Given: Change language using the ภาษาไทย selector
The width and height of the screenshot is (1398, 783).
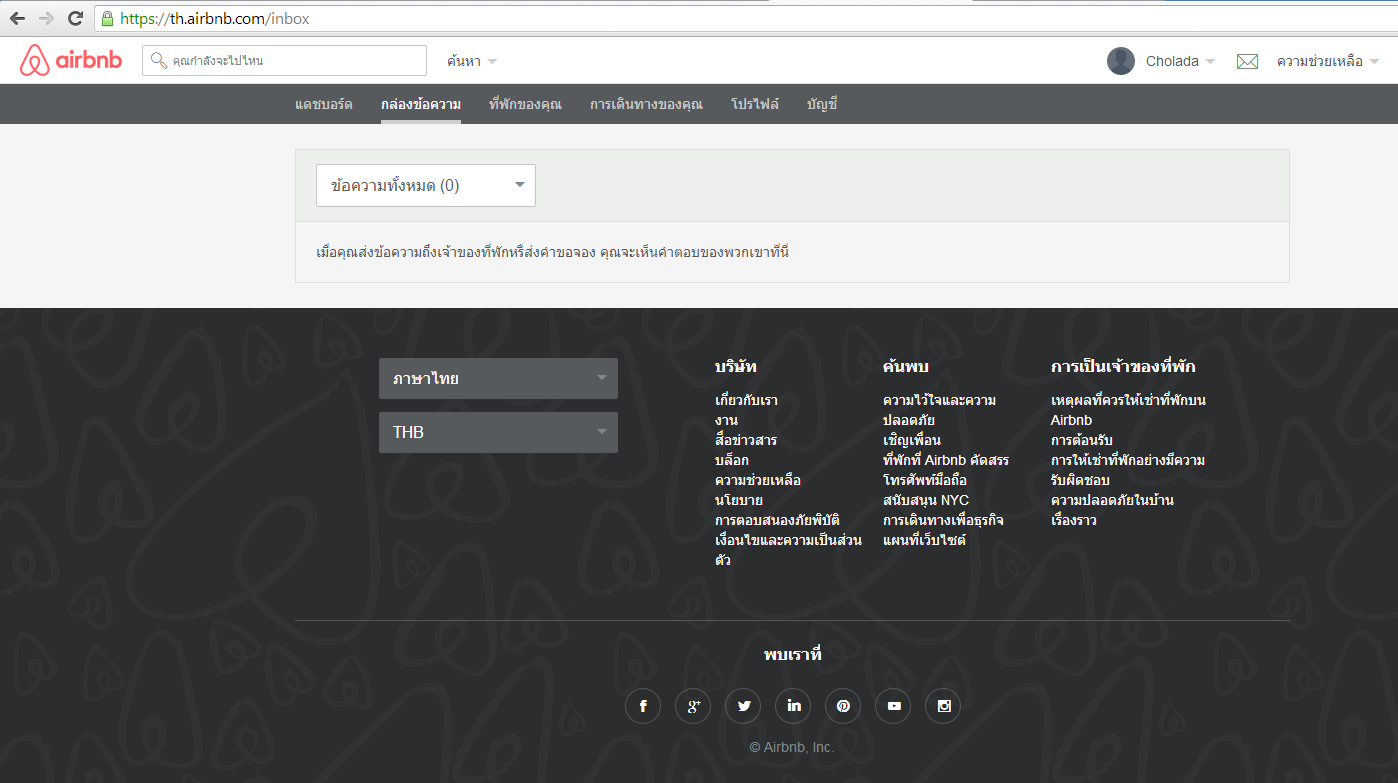Looking at the screenshot, I should pos(498,379).
